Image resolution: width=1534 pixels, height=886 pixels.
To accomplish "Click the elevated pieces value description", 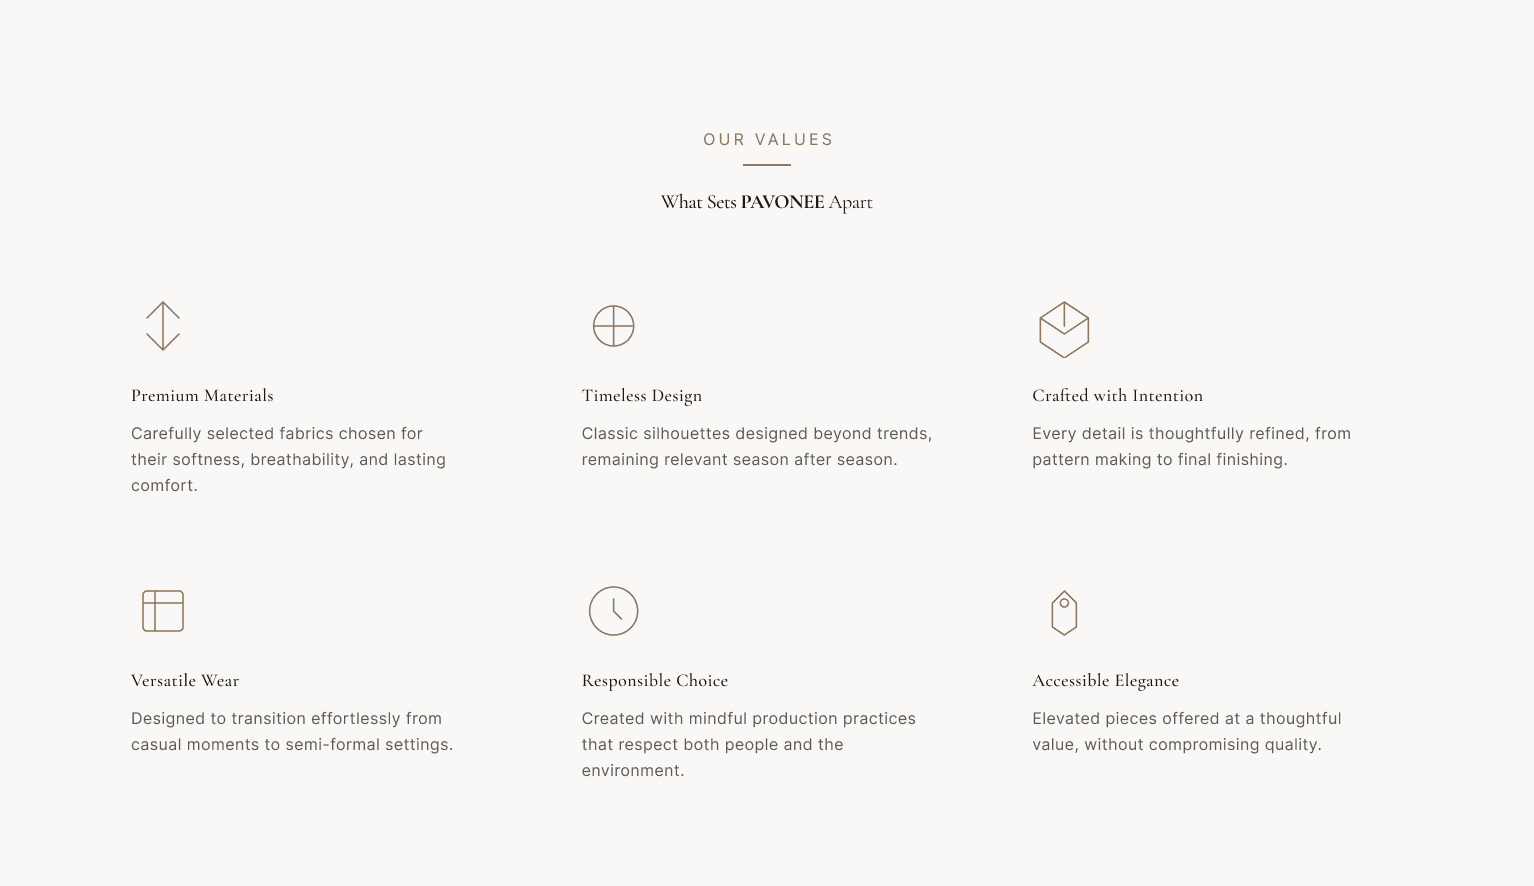I will [x=1186, y=732].
